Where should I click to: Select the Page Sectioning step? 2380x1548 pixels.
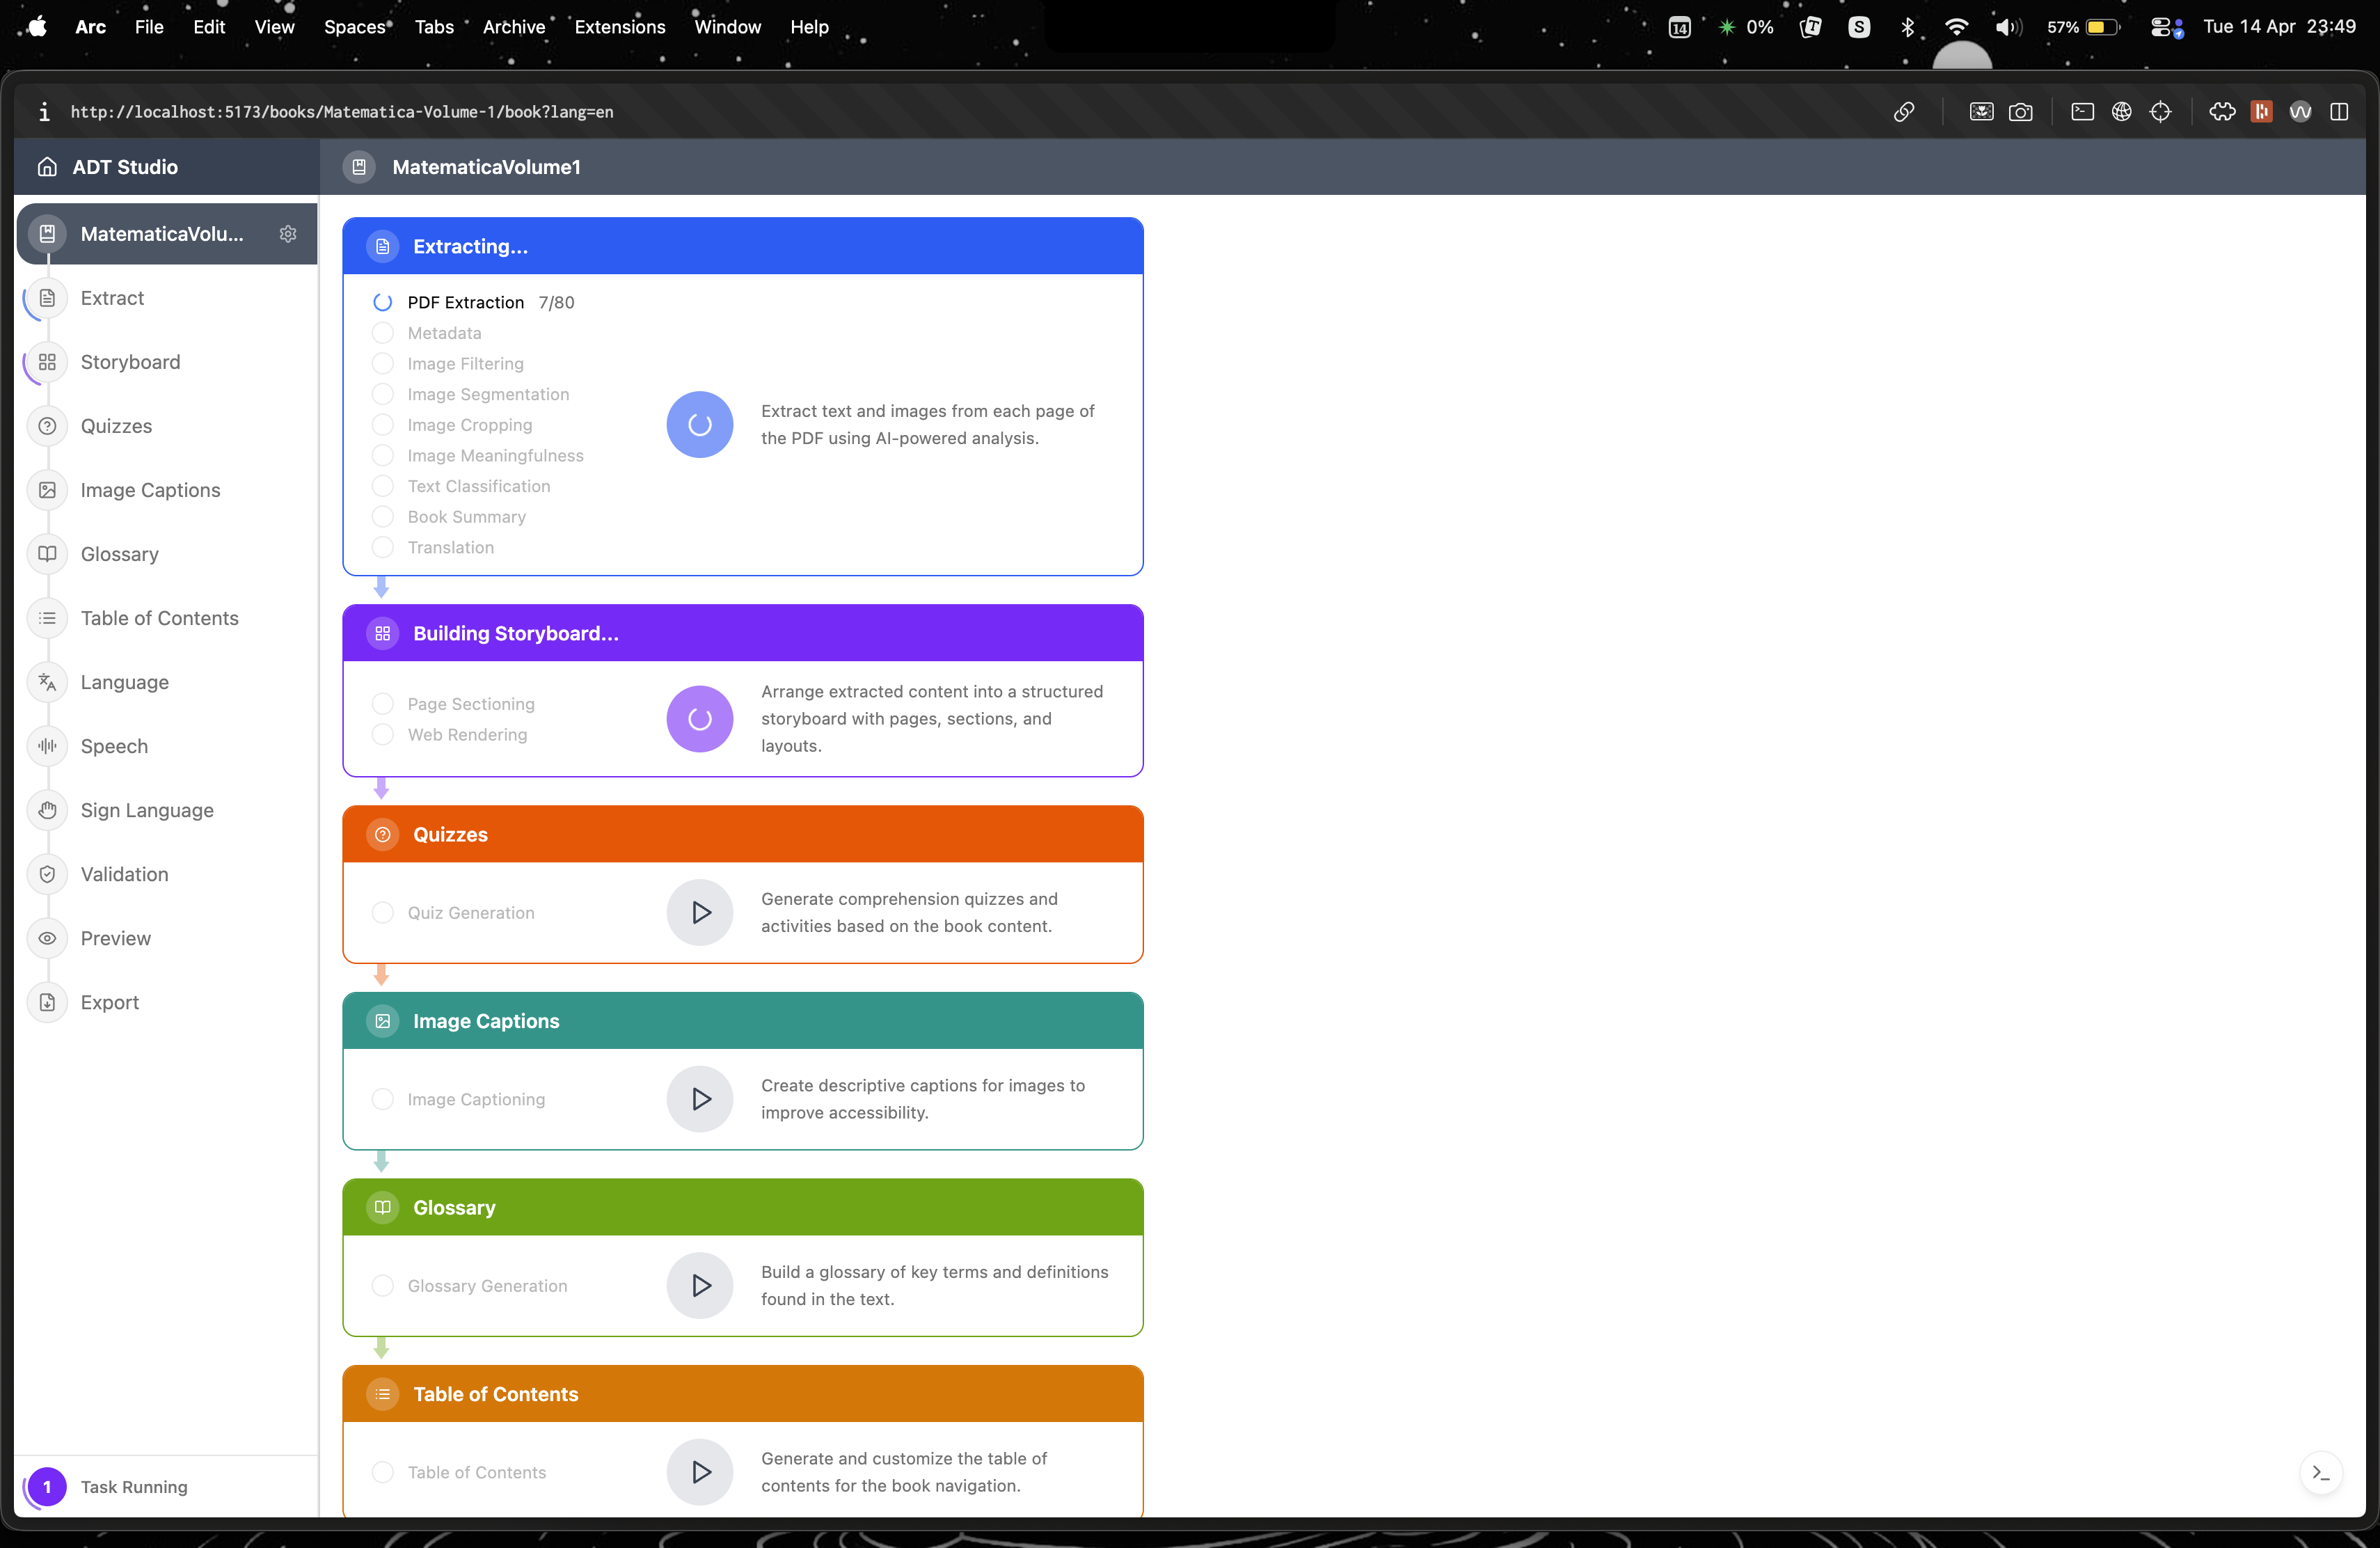(453, 704)
